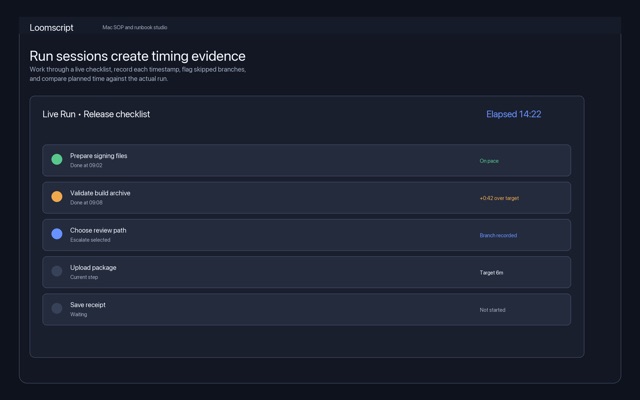640x400 pixels.
Task: Click the Not started status label
Action: click(492, 310)
